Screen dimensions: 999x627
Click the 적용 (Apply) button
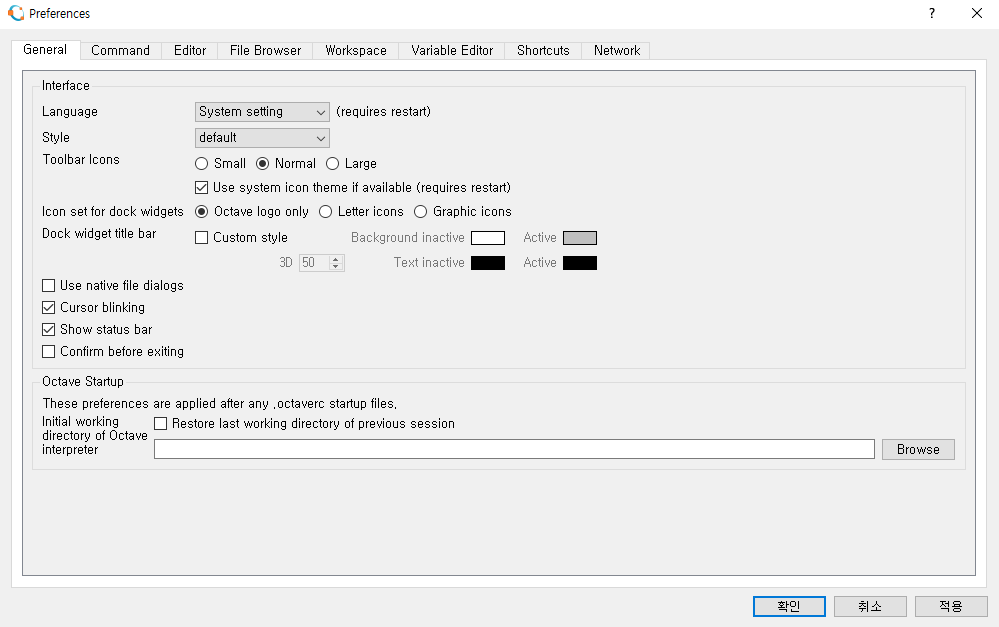[951, 607]
